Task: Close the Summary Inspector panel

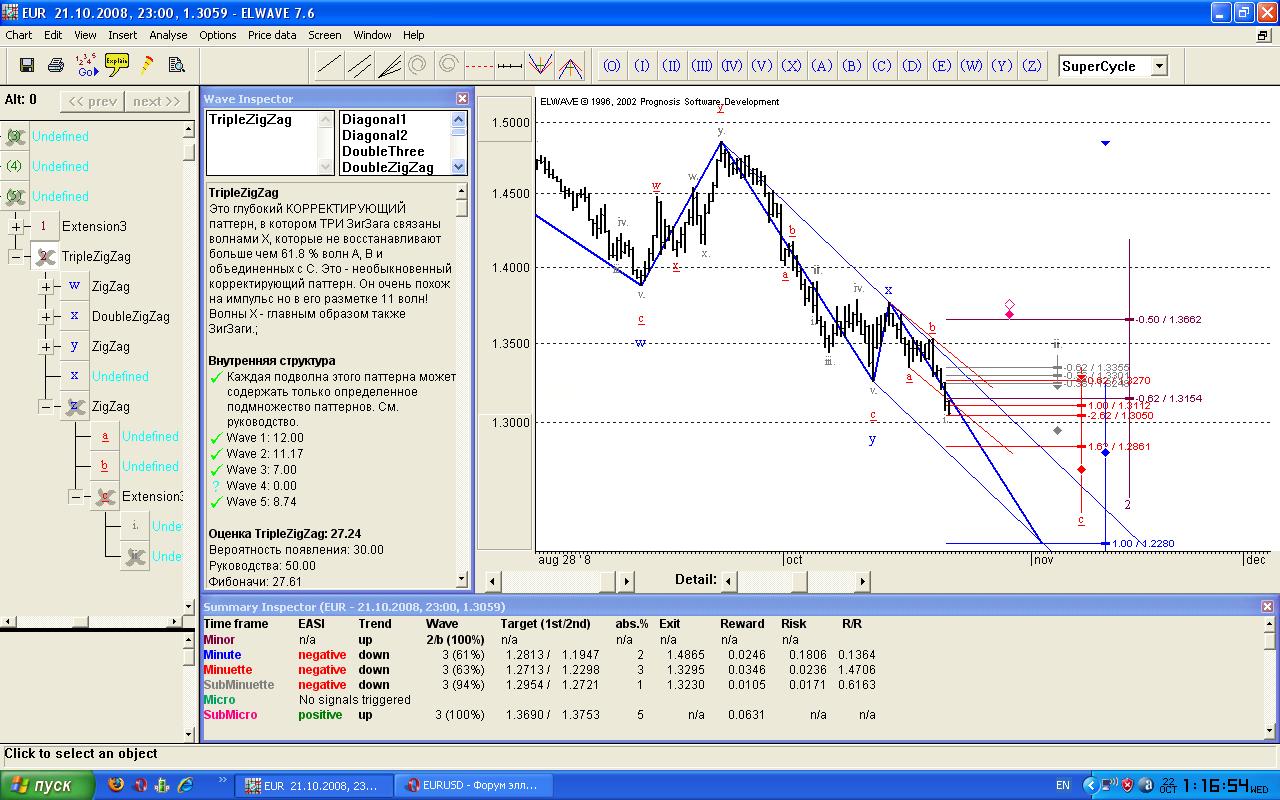Action: [x=1268, y=607]
